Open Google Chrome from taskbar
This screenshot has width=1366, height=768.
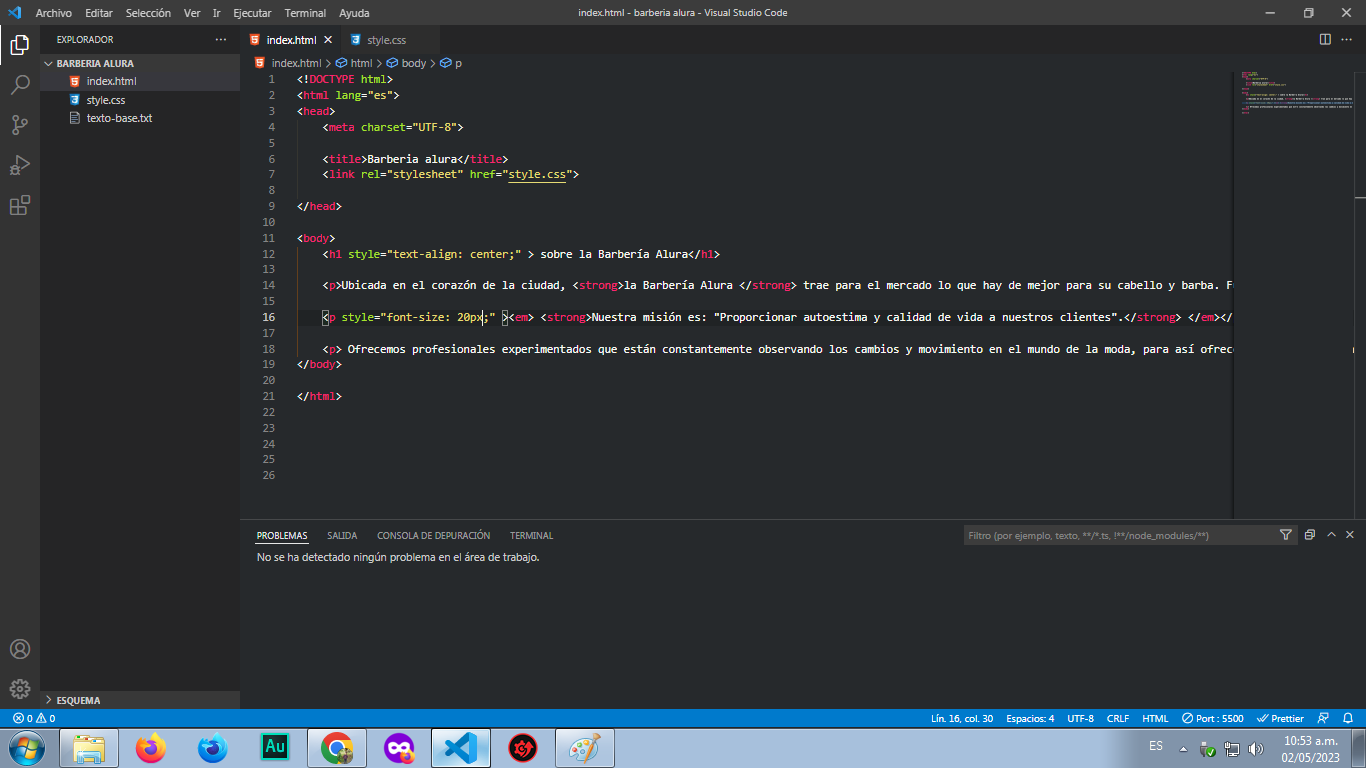point(337,748)
